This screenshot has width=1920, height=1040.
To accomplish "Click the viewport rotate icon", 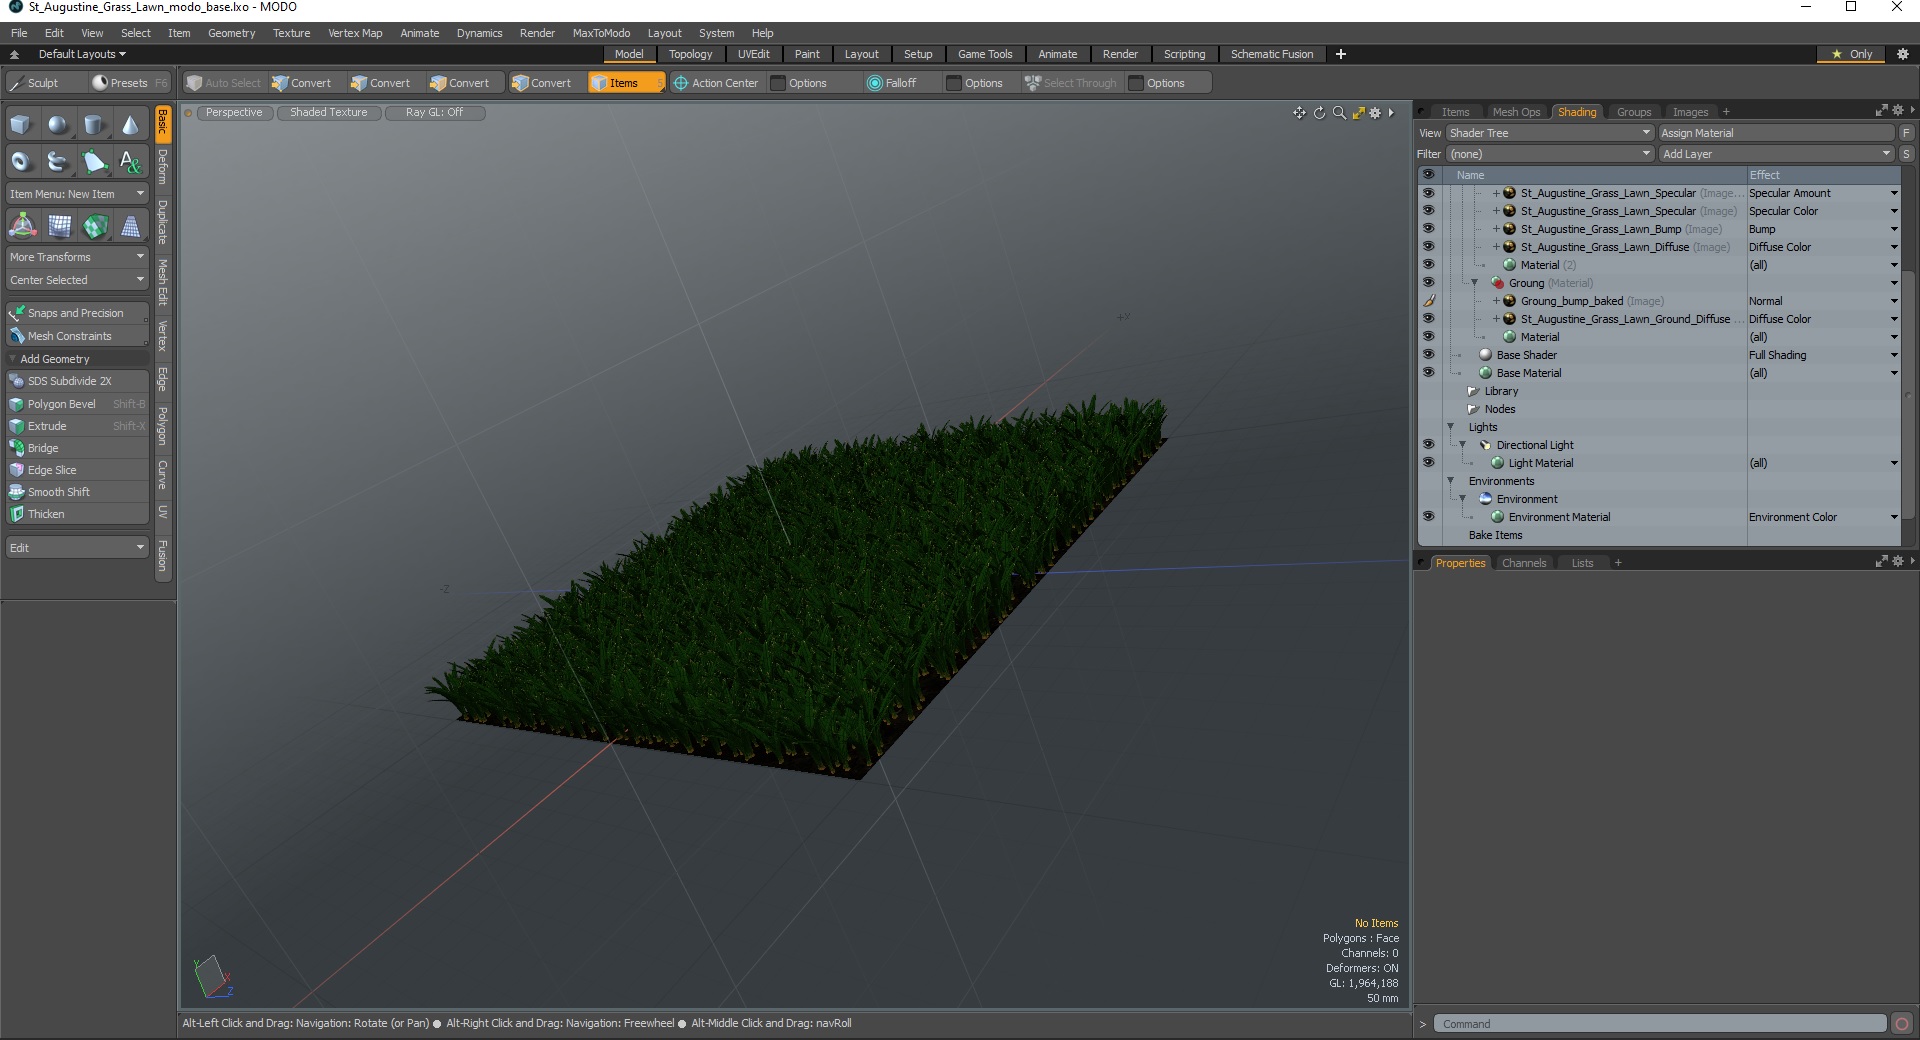I will [x=1319, y=113].
